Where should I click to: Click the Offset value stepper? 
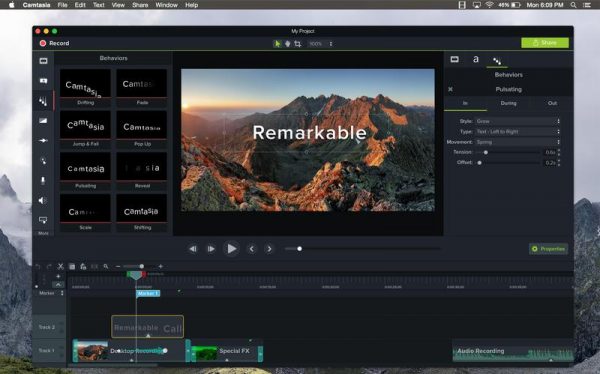[559, 163]
